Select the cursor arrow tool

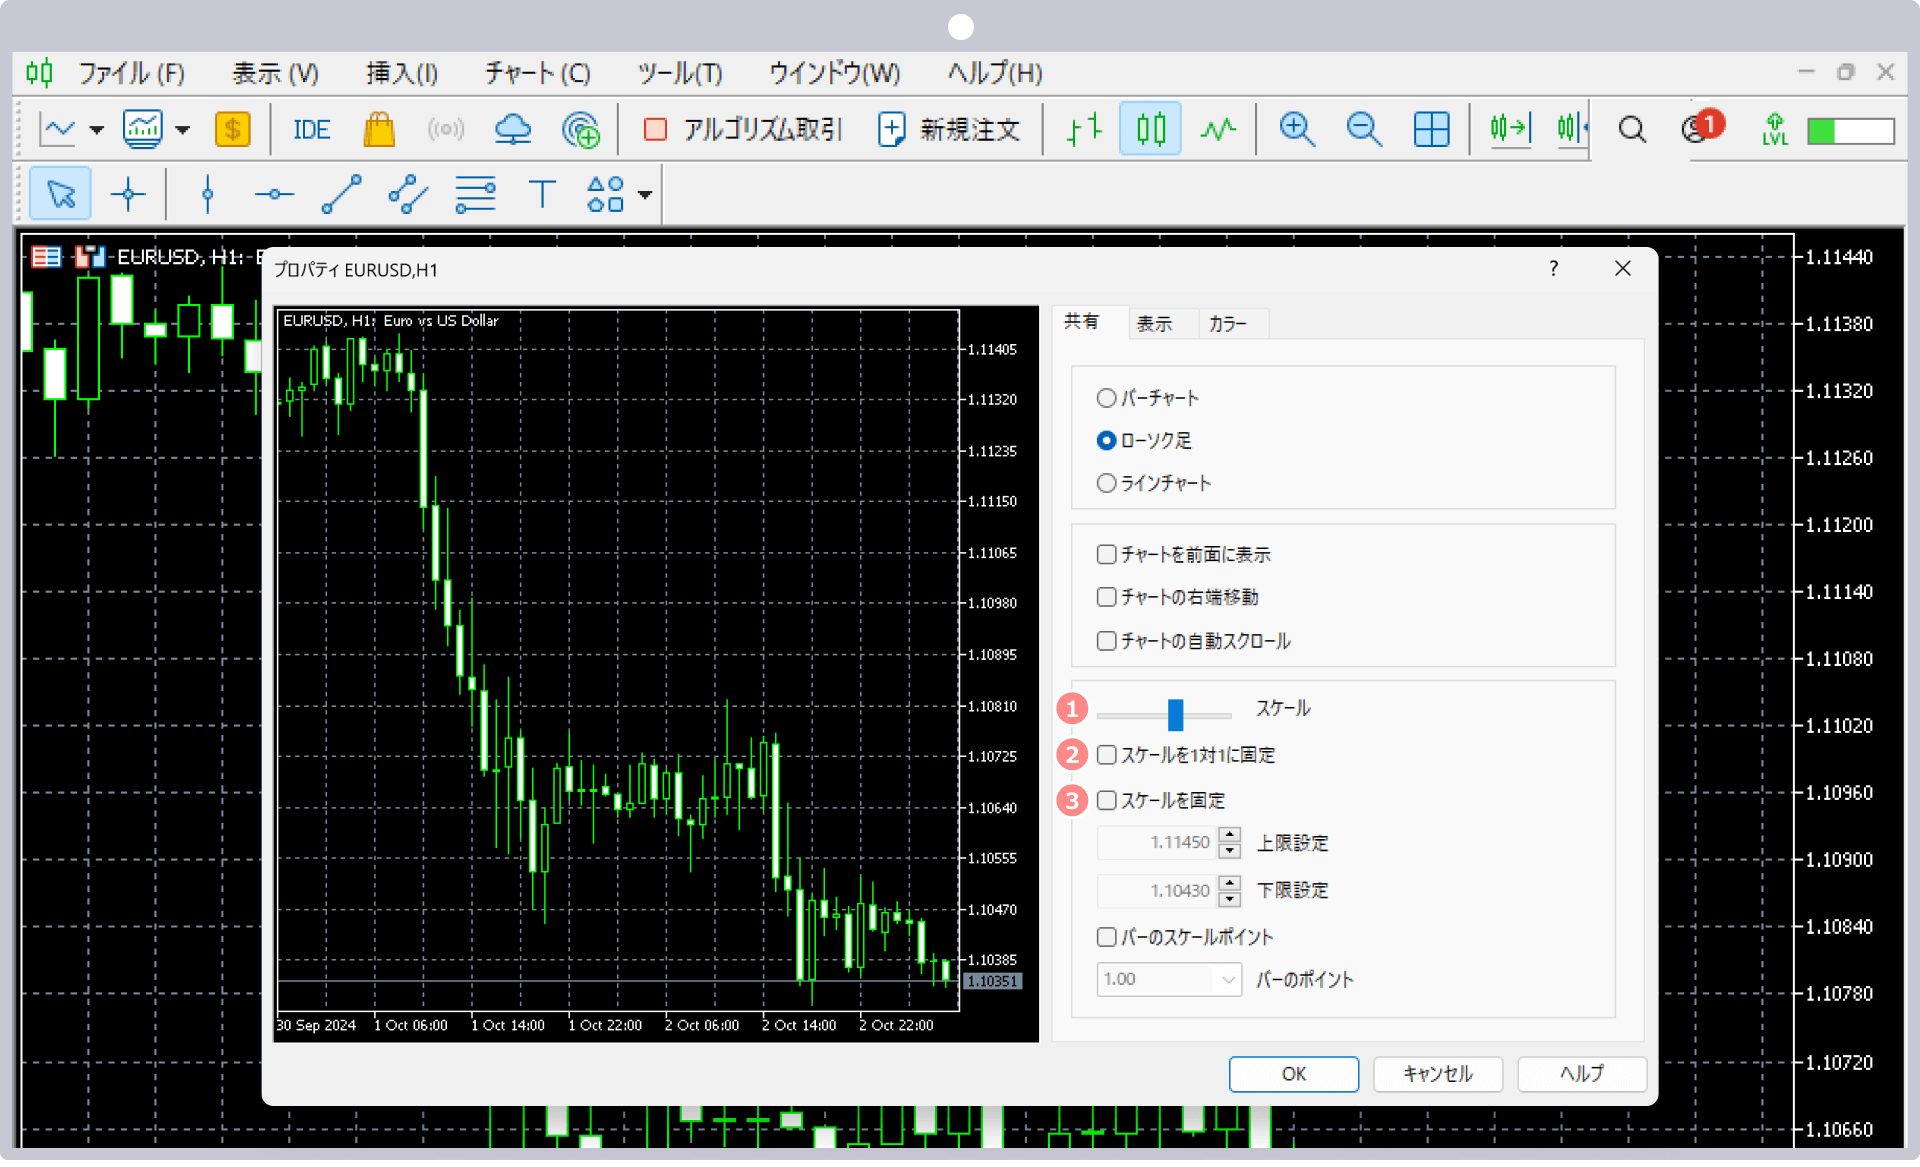click(61, 194)
